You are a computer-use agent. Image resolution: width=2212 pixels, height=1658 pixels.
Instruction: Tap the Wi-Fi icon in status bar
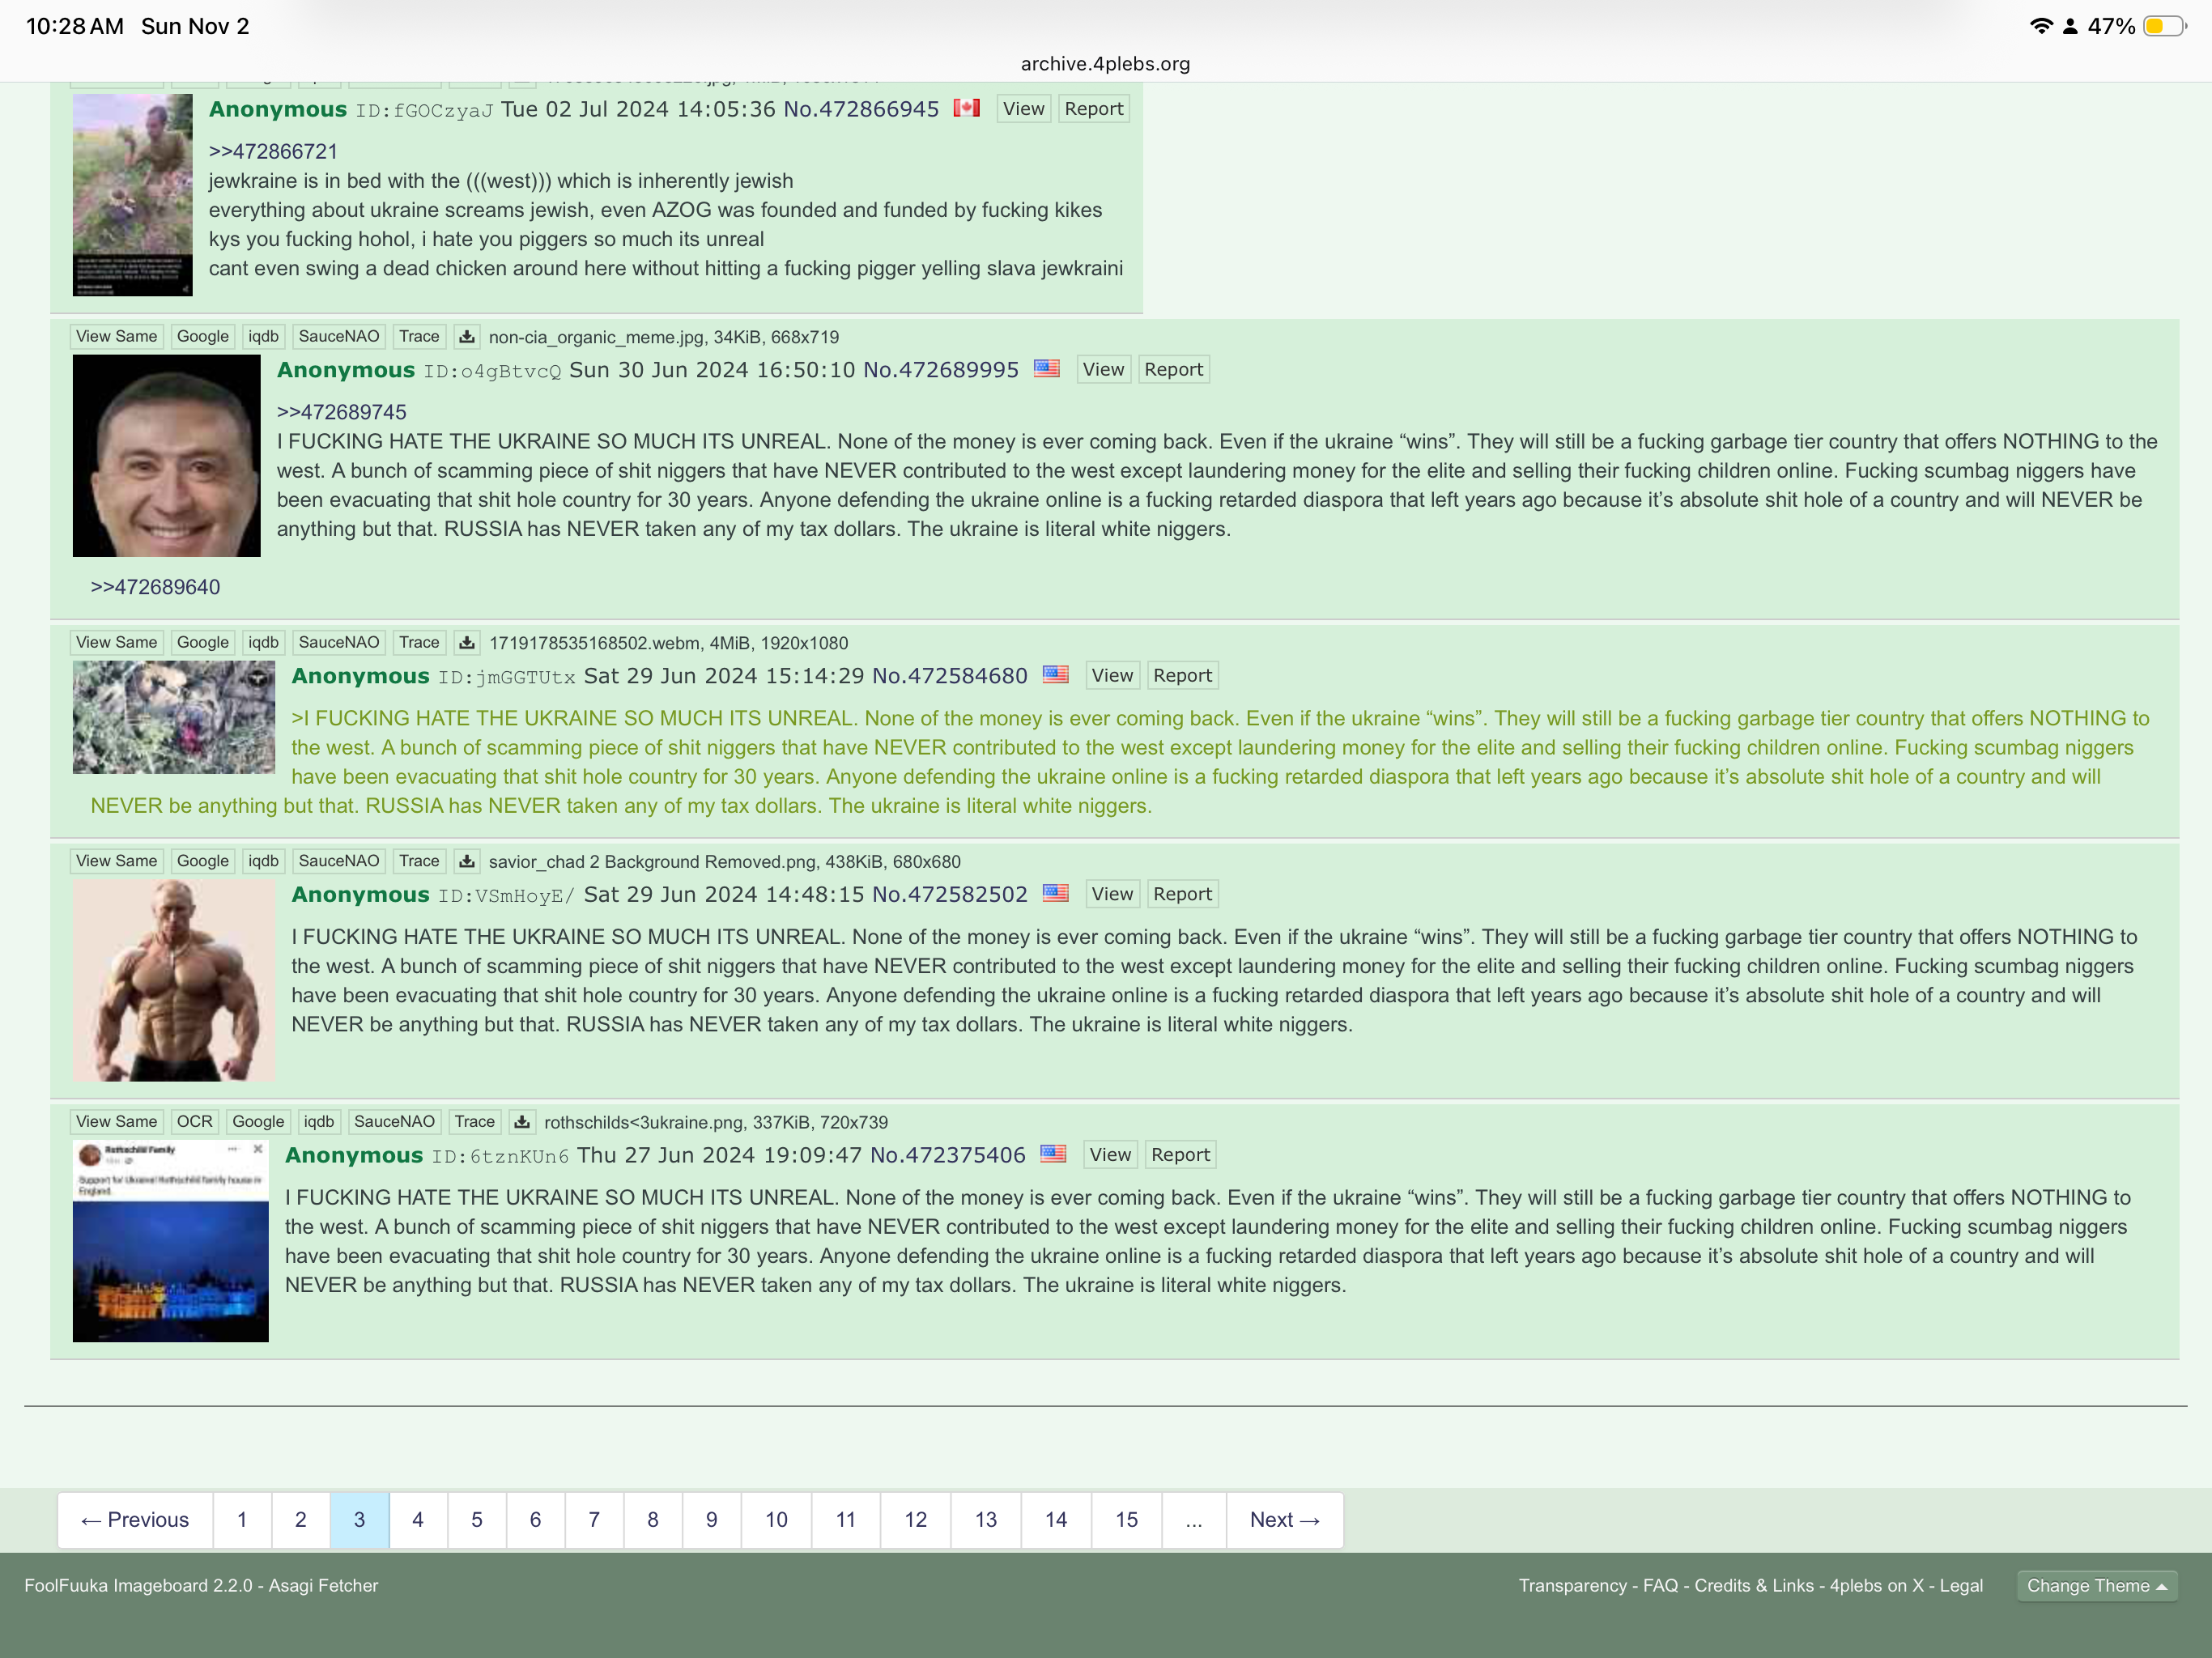[x=2040, y=26]
